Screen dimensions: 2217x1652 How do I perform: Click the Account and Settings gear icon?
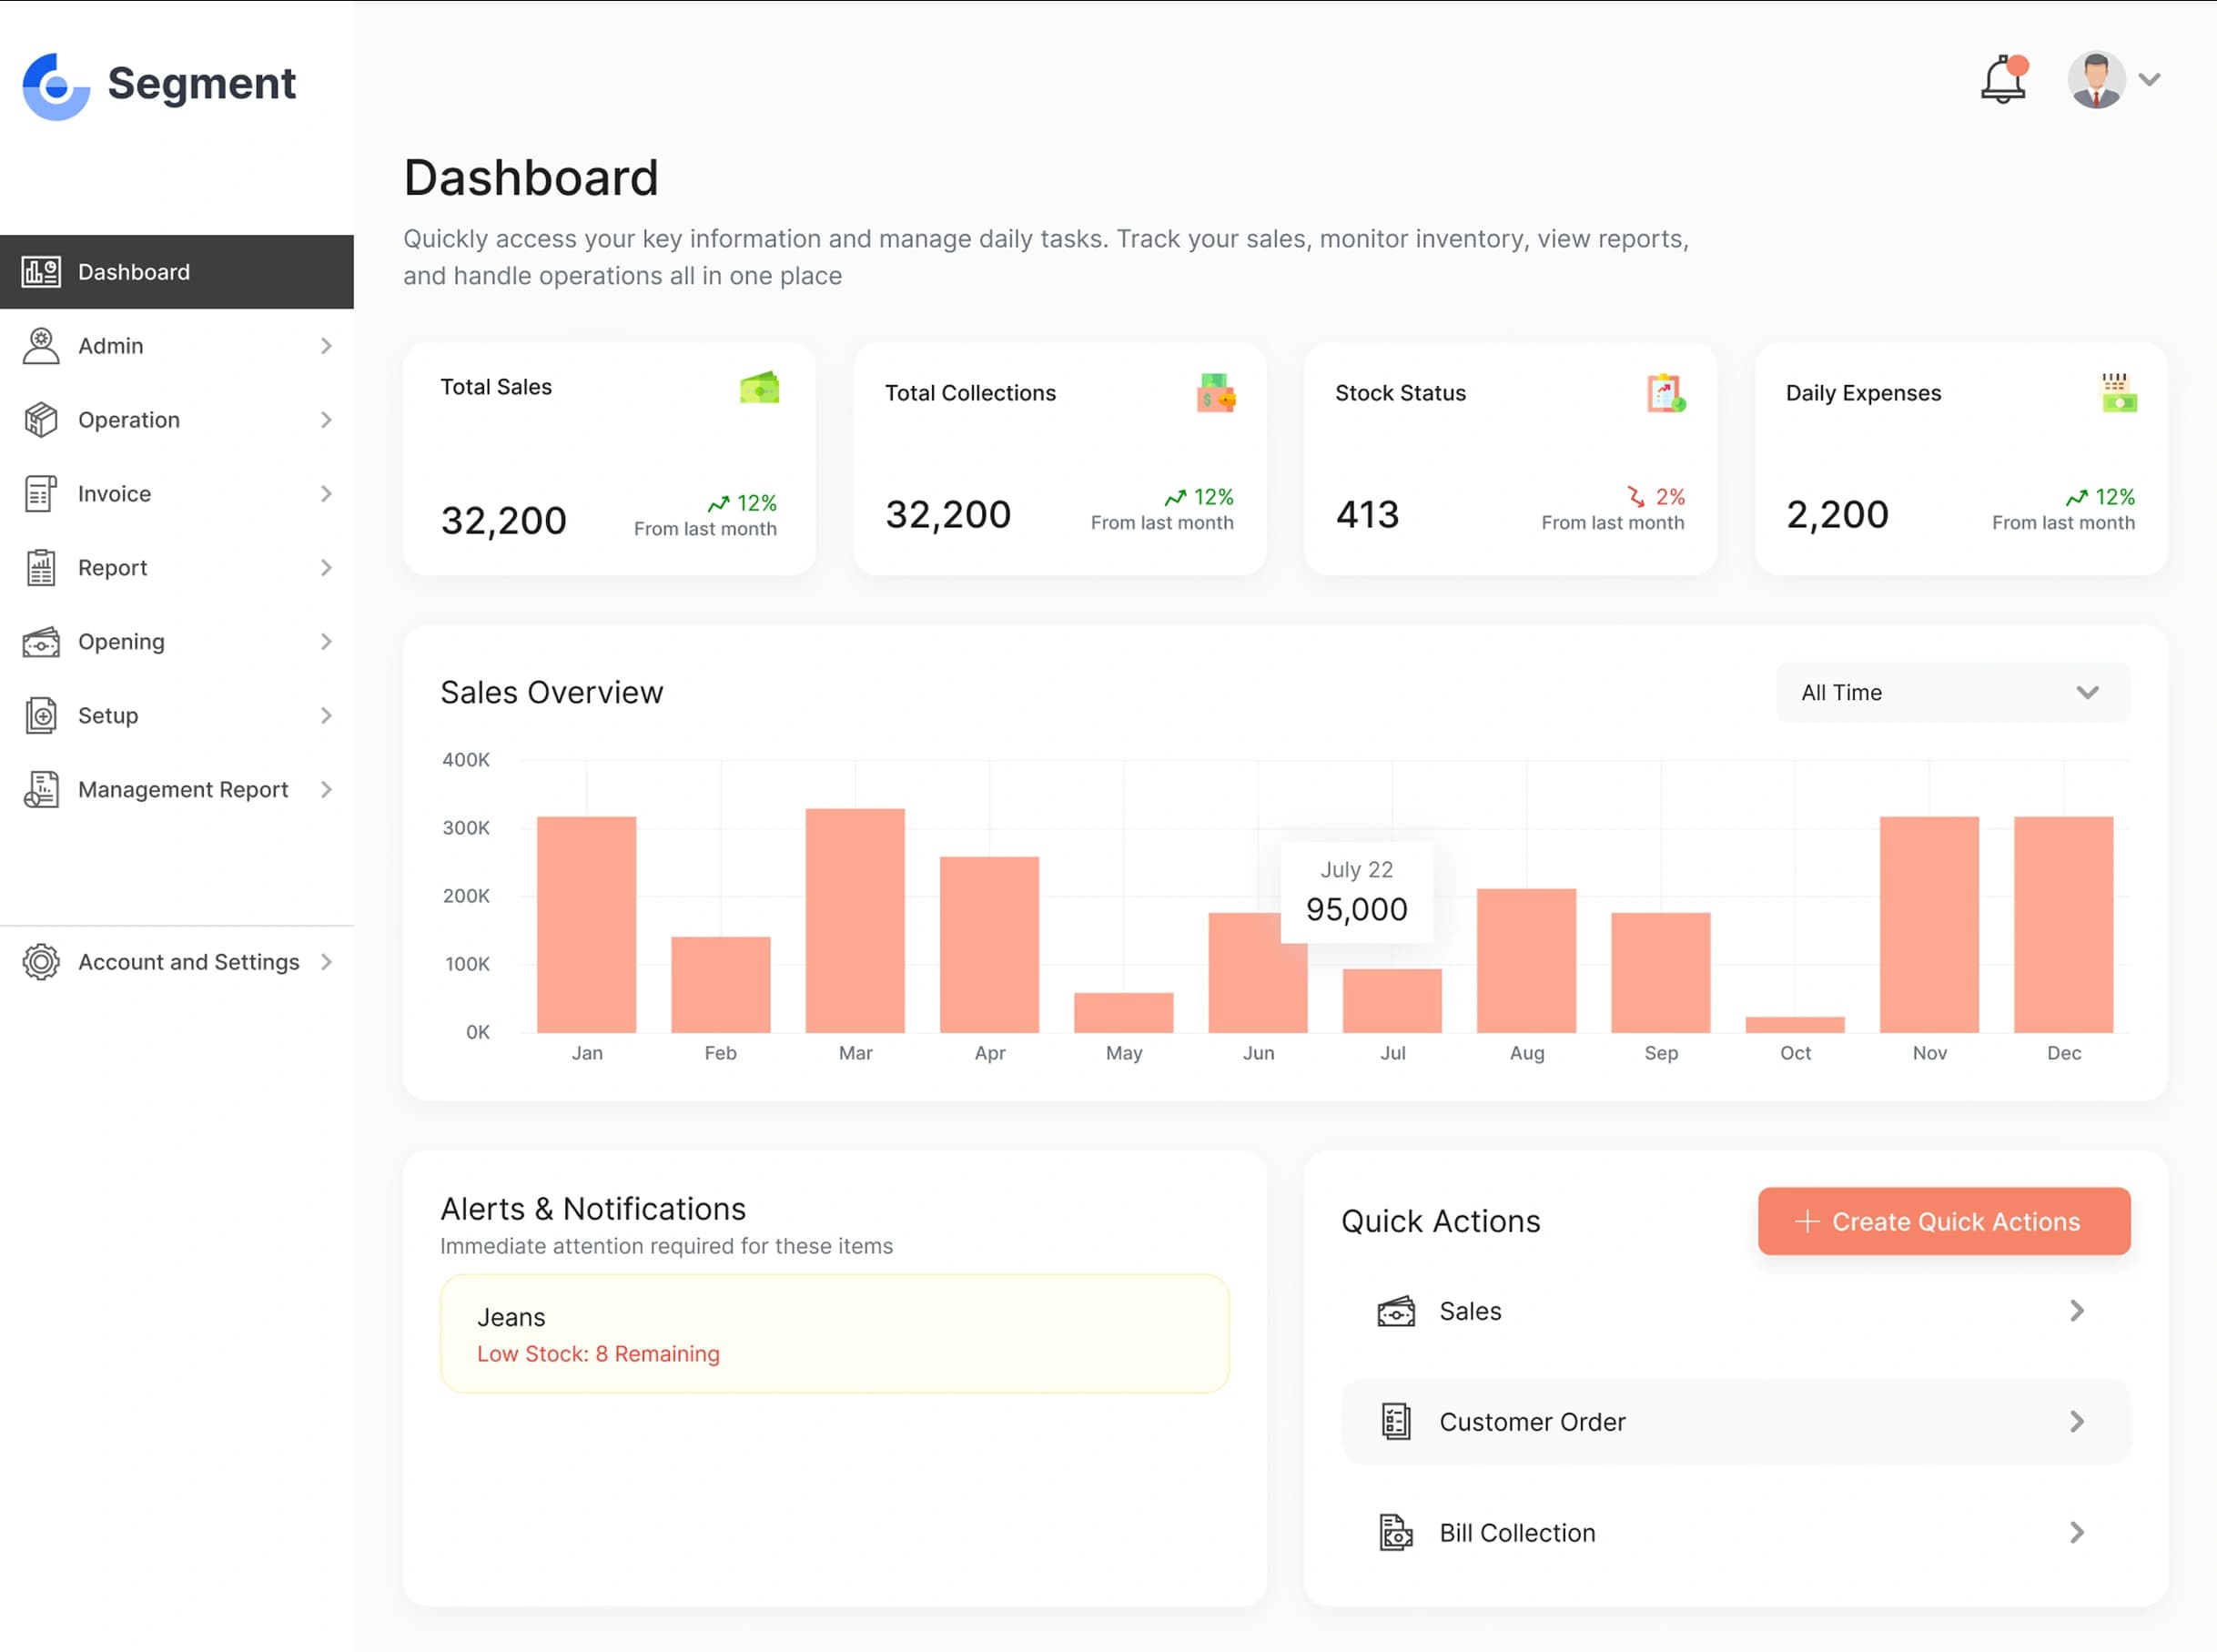tap(41, 962)
